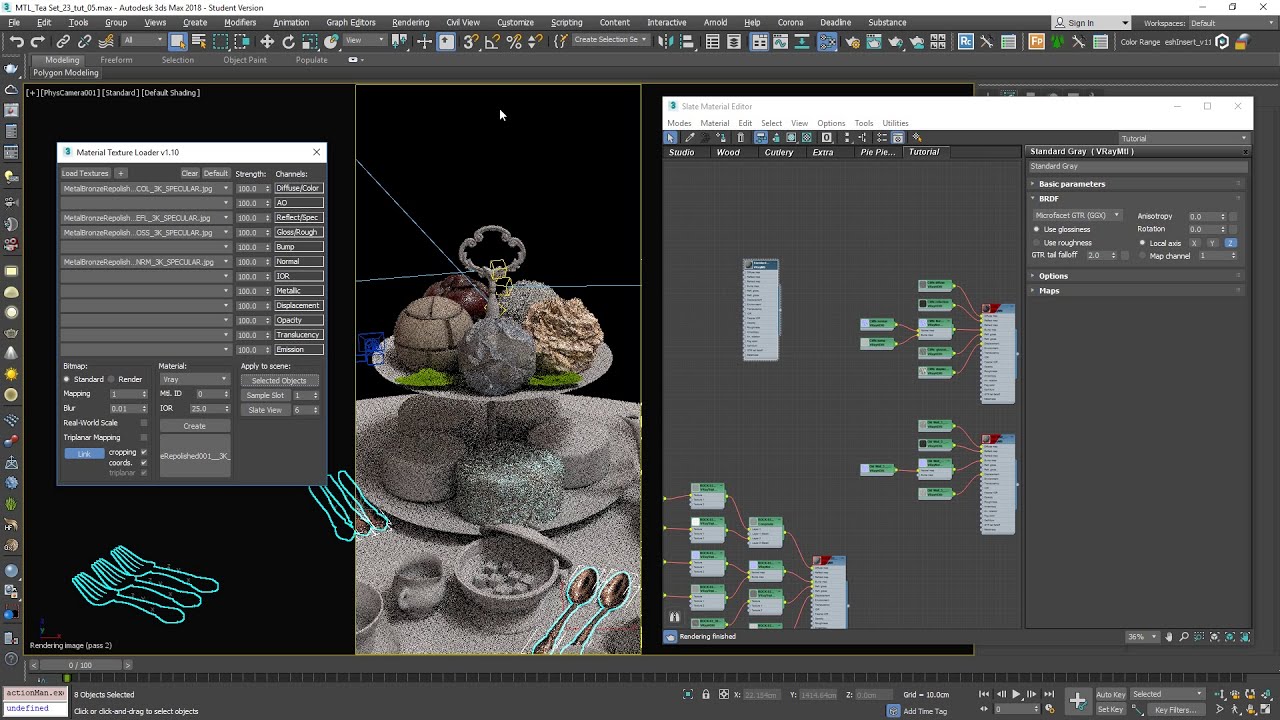Toggle Real-World Scale in Material Texture Loader
1280x720 pixels.
coord(142,422)
